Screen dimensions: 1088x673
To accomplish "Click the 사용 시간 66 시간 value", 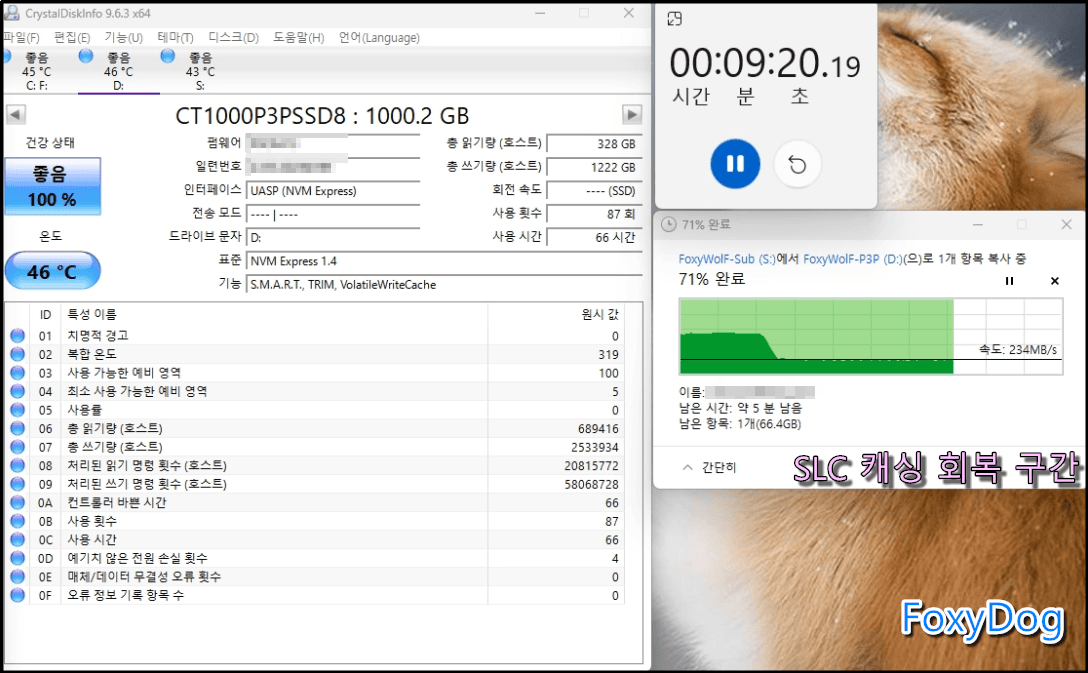I will click(x=594, y=237).
